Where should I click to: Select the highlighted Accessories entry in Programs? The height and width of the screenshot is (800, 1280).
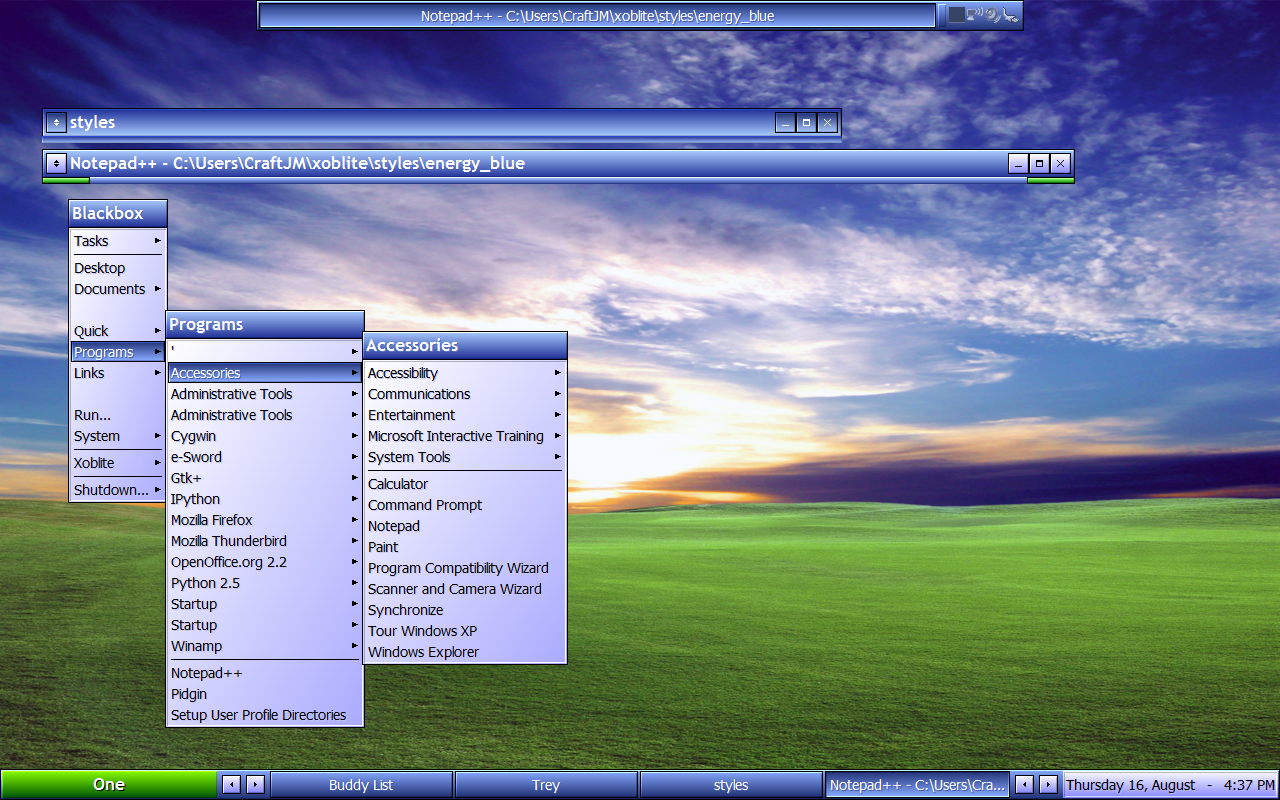pyautogui.click(x=264, y=373)
